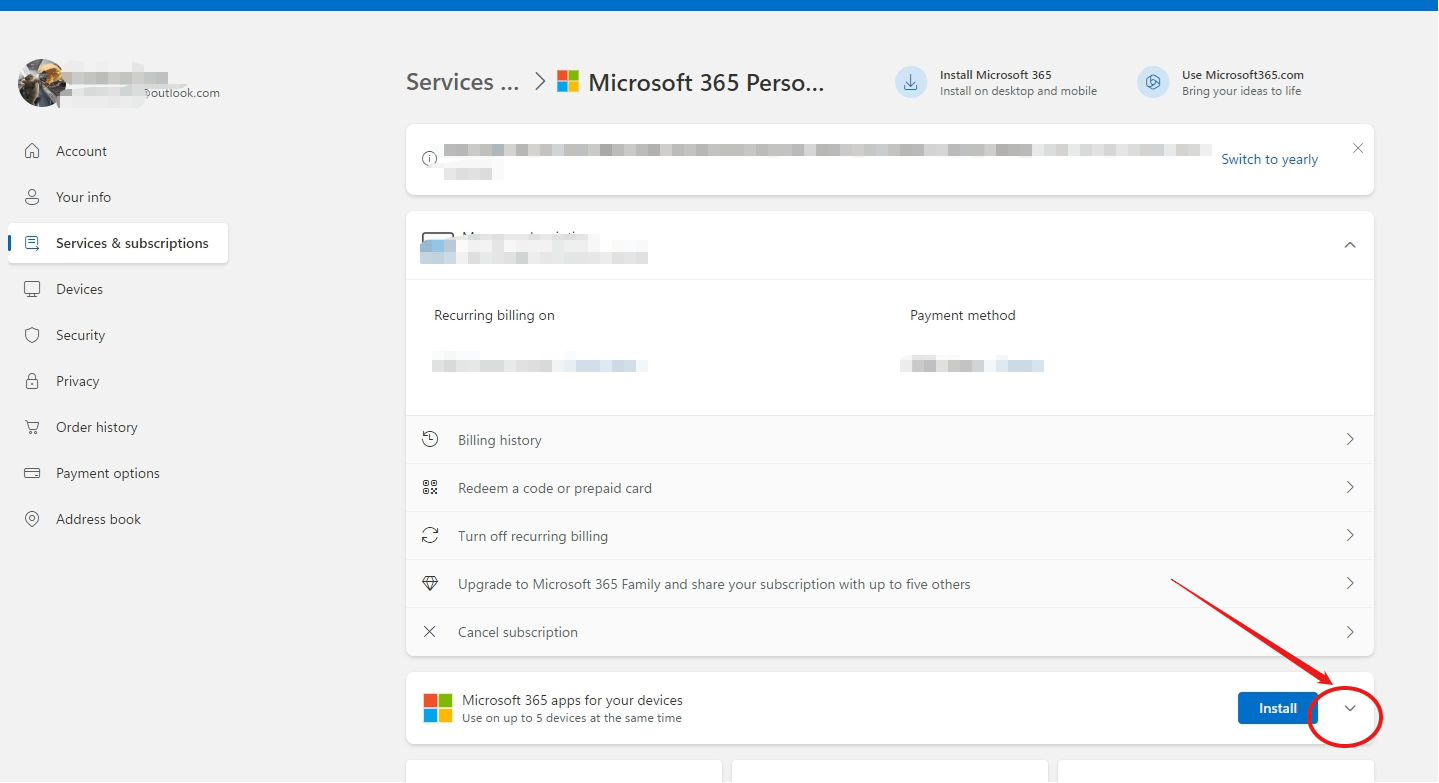
Task: Click the Security shield icon
Action: 32,335
